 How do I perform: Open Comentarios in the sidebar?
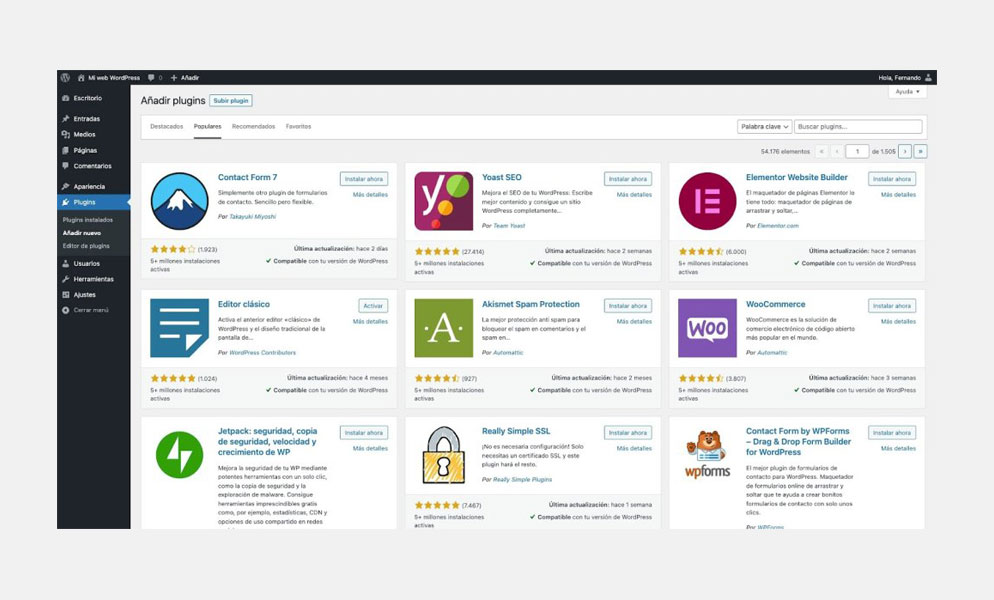(93, 166)
